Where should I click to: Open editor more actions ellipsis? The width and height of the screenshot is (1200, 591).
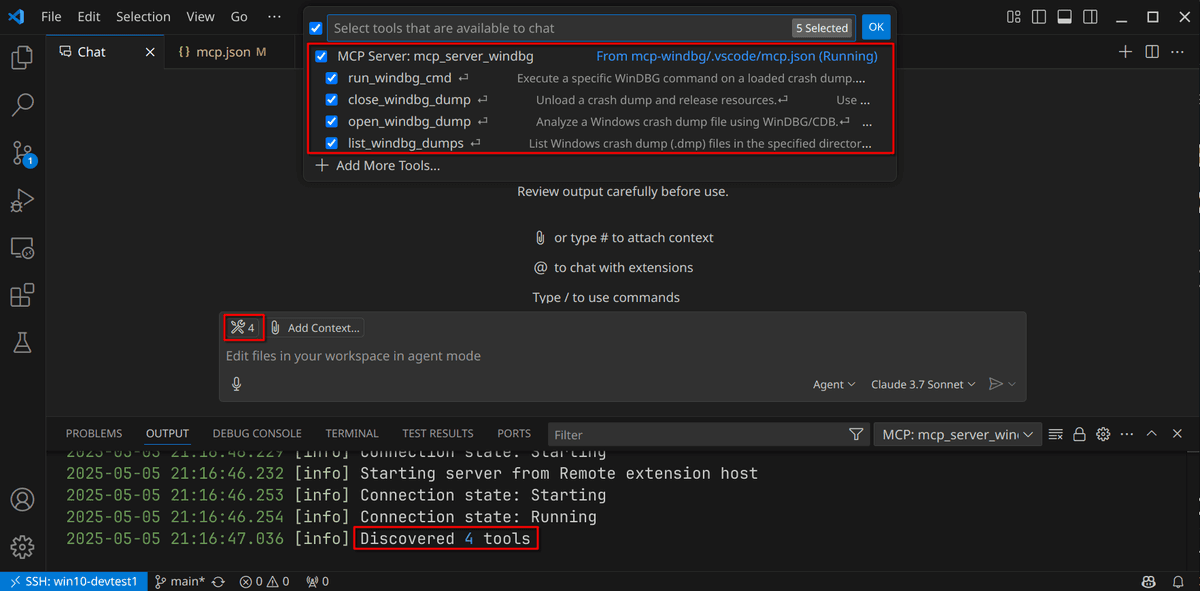1178,52
